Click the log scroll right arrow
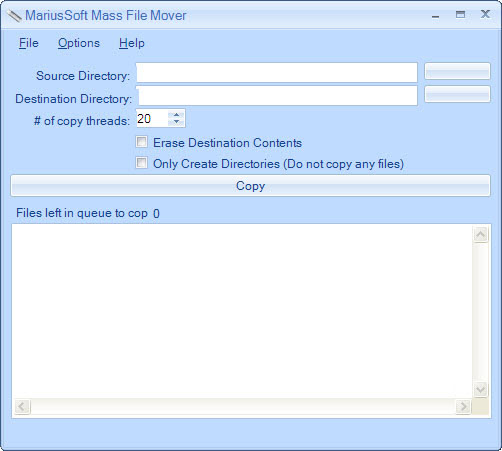This screenshot has height=451, width=502. 463,407
